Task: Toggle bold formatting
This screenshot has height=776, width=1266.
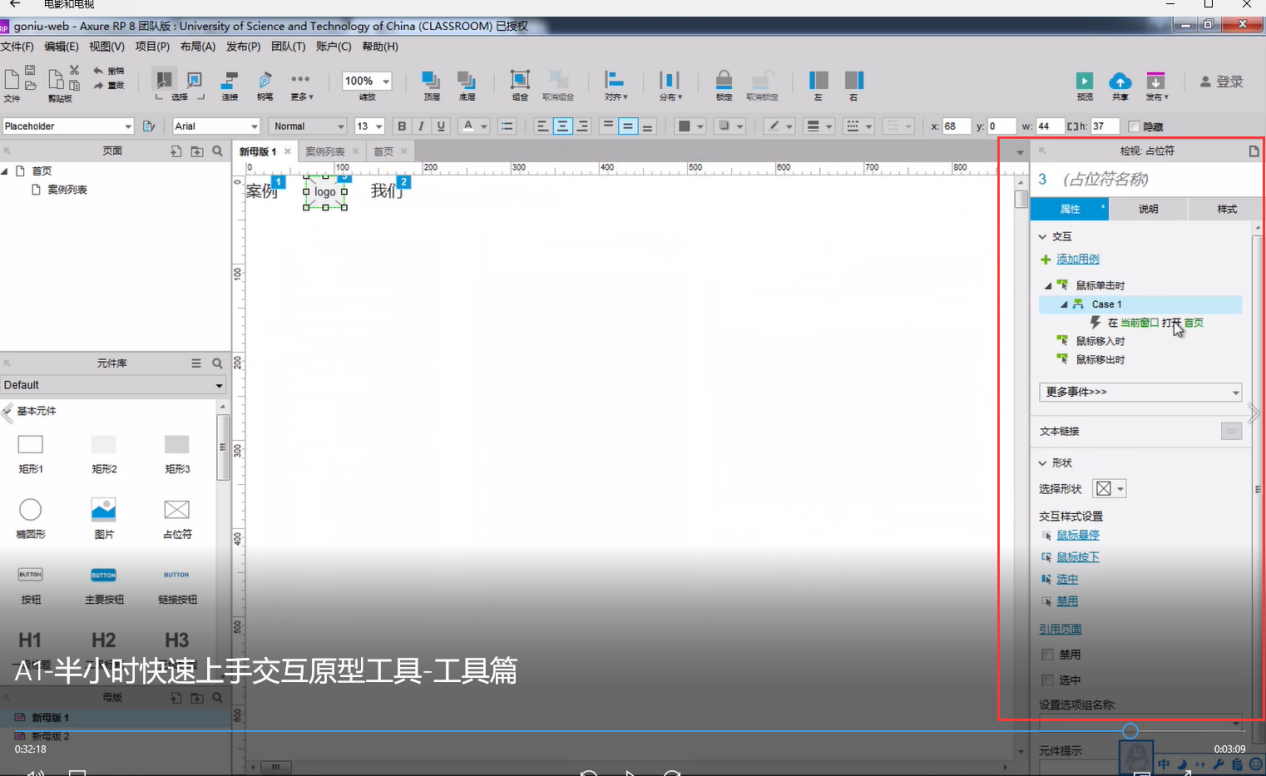Action: pyautogui.click(x=402, y=126)
